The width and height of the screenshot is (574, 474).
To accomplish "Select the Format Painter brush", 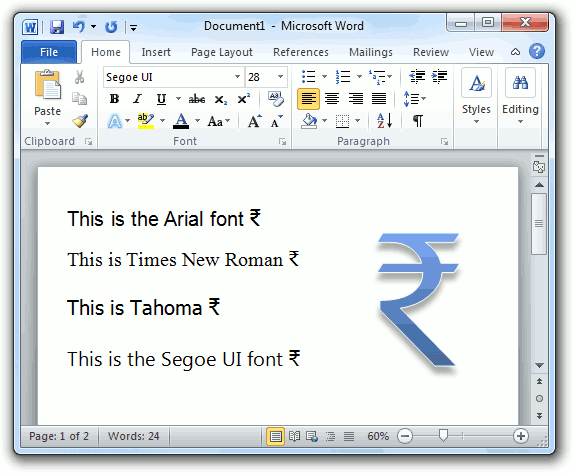I will point(80,121).
